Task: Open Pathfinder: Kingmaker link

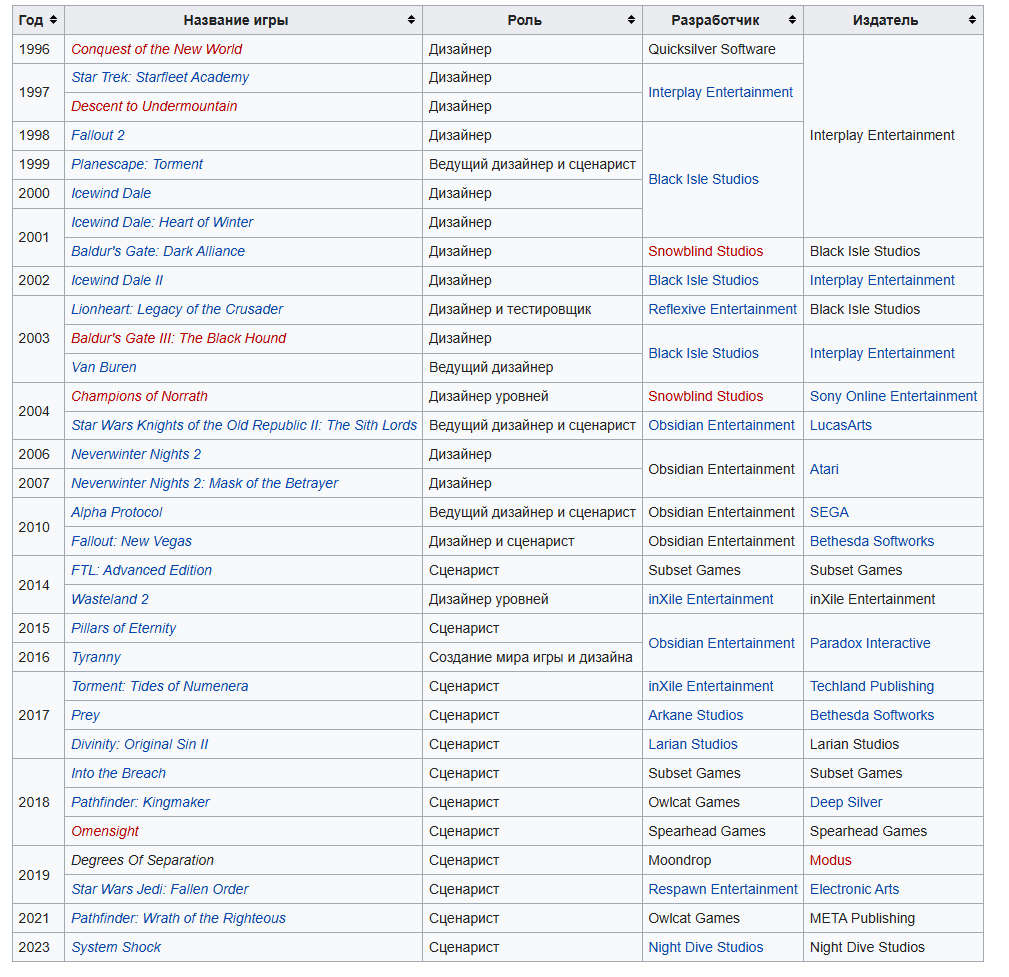Action: coord(140,801)
